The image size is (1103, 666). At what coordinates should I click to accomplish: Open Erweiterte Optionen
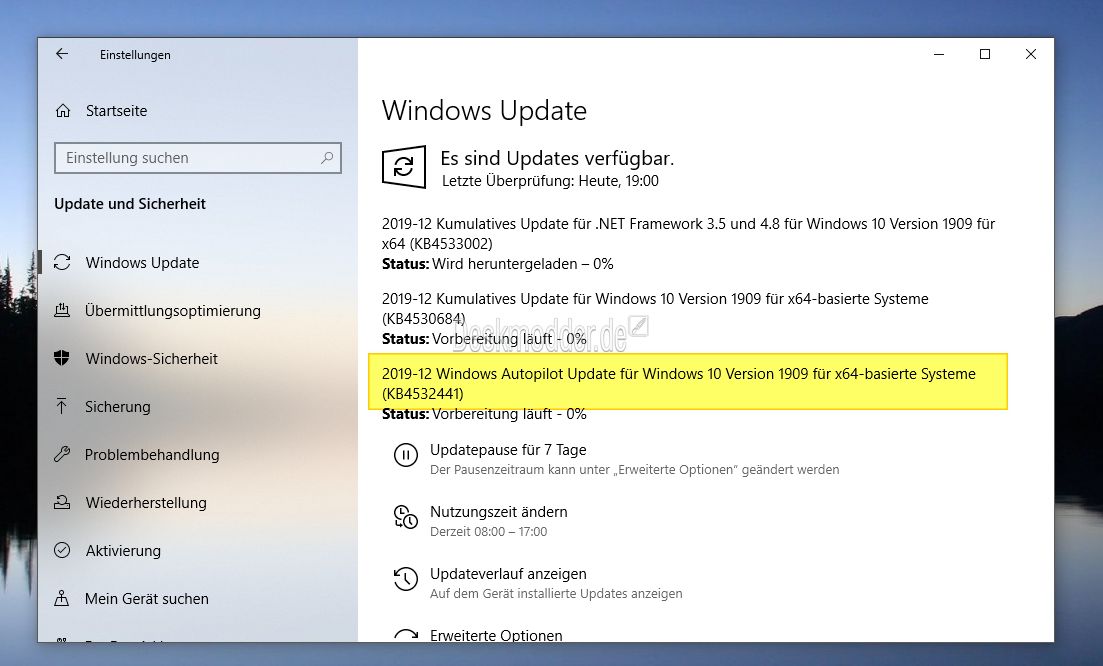496,635
